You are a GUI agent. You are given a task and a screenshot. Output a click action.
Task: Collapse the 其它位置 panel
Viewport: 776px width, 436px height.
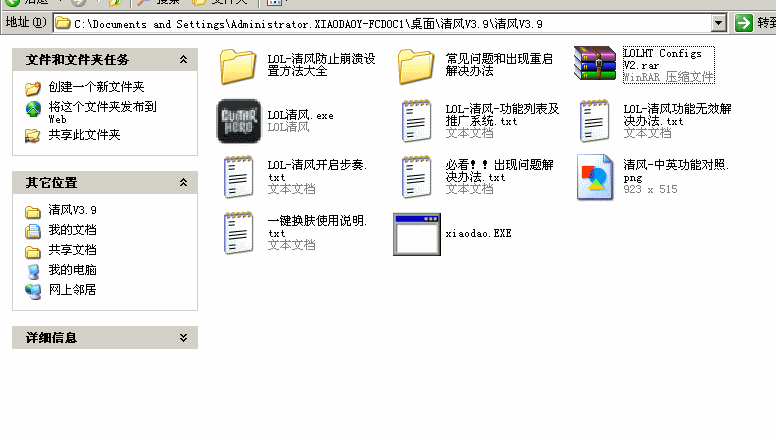click(183, 183)
